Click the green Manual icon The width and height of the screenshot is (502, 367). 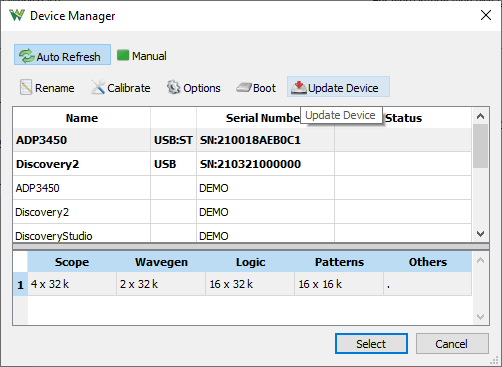coord(123,55)
